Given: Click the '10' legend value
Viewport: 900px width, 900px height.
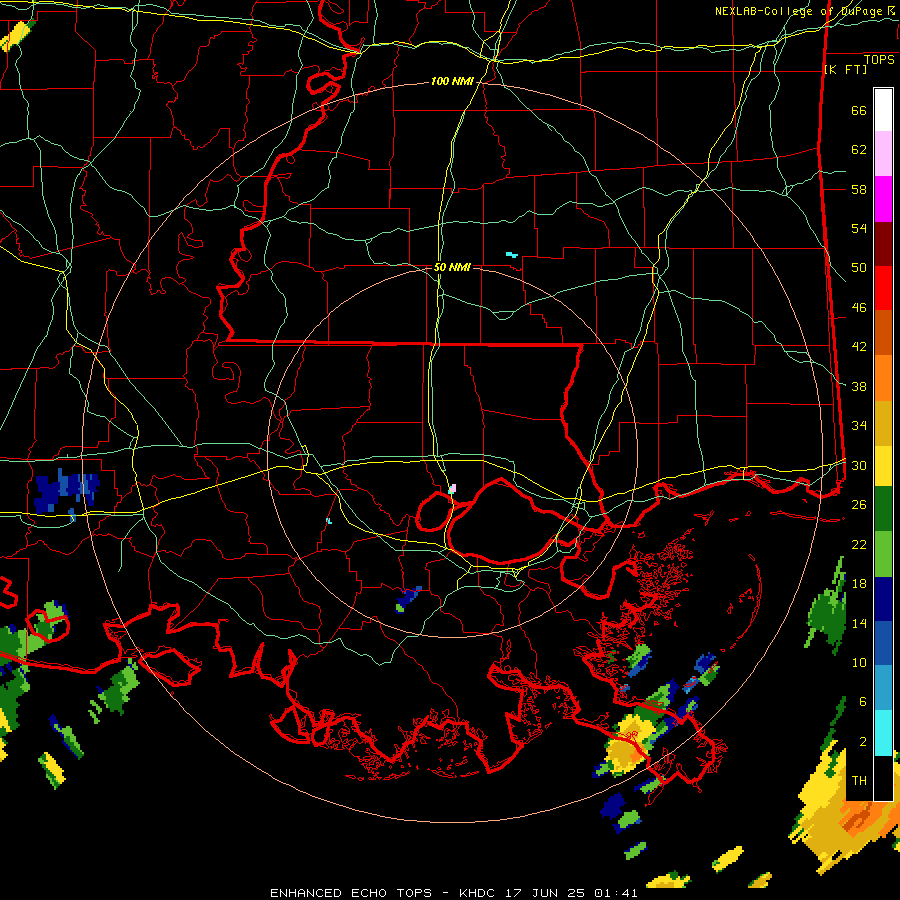Looking at the screenshot, I should point(859,662).
